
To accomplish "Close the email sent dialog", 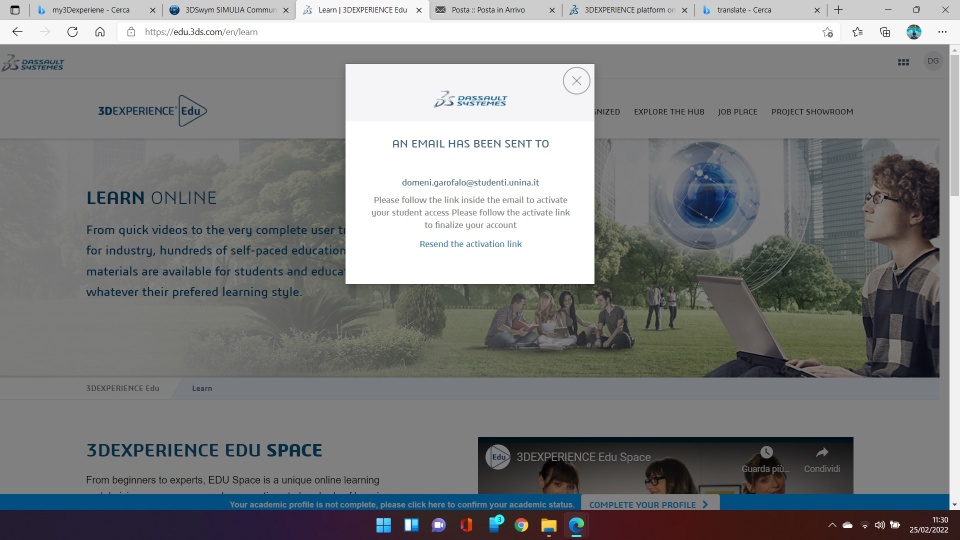I will tap(576, 81).
